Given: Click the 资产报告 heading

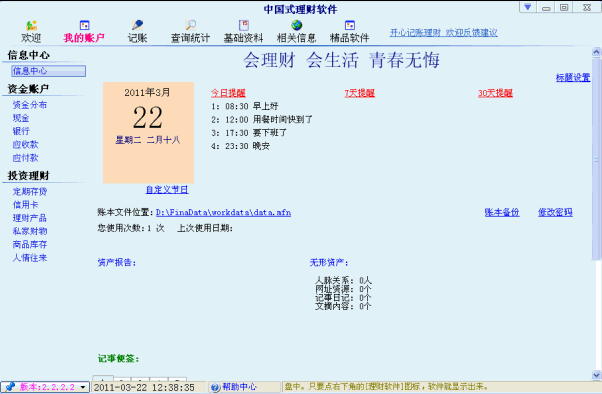Looking at the screenshot, I should [117, 263].
